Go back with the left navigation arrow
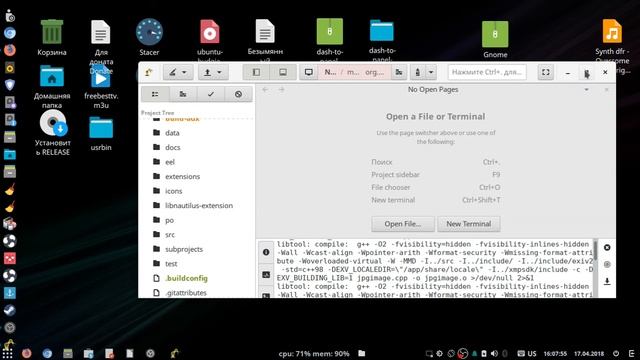 (x=265, y=89)
